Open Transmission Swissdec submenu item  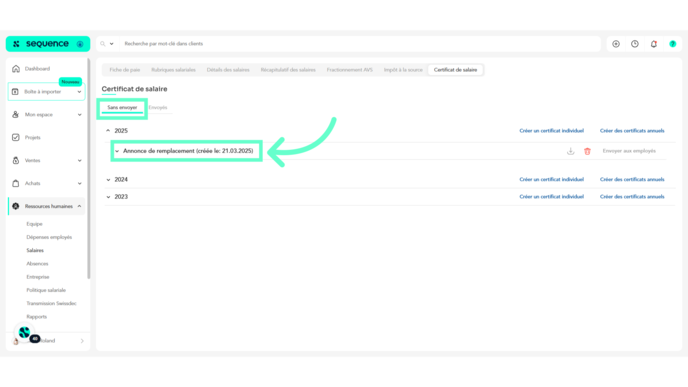click(x=51, y=304)
